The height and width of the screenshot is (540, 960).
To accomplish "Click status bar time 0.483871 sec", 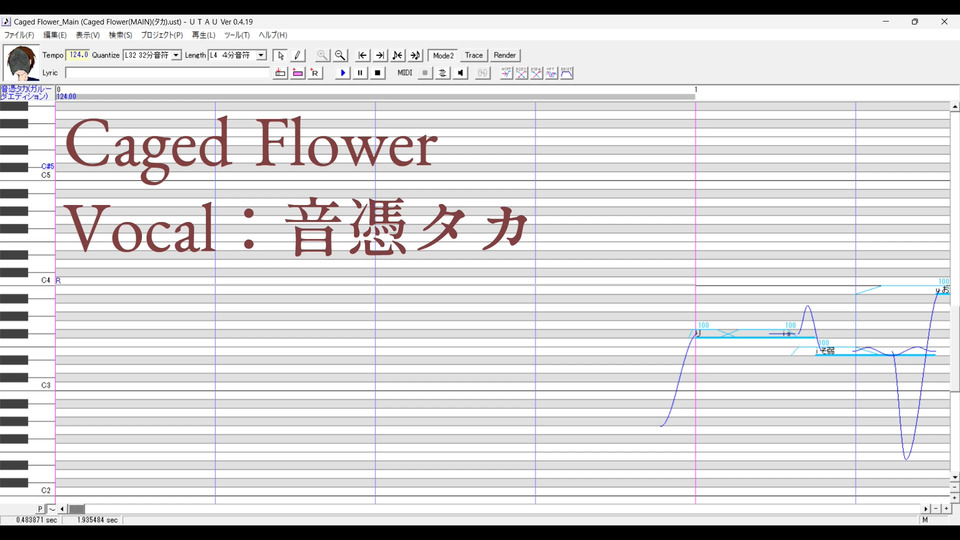I will (37, 520).
